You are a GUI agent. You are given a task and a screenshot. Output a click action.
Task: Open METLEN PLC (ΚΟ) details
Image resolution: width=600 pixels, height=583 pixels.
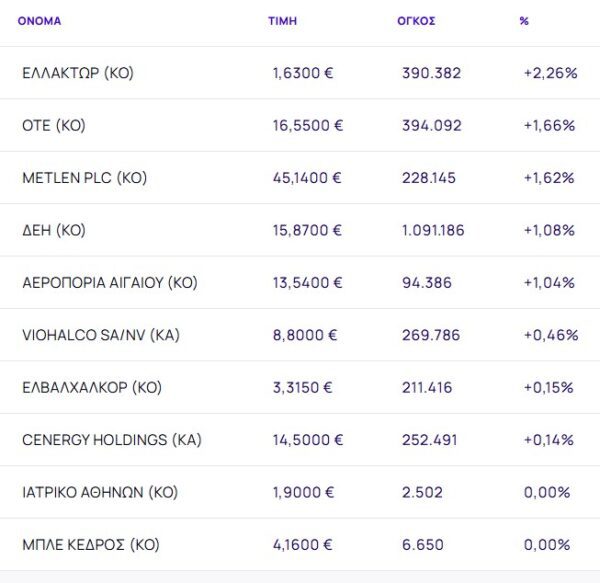pyautogui.click(x=84, y=178)
